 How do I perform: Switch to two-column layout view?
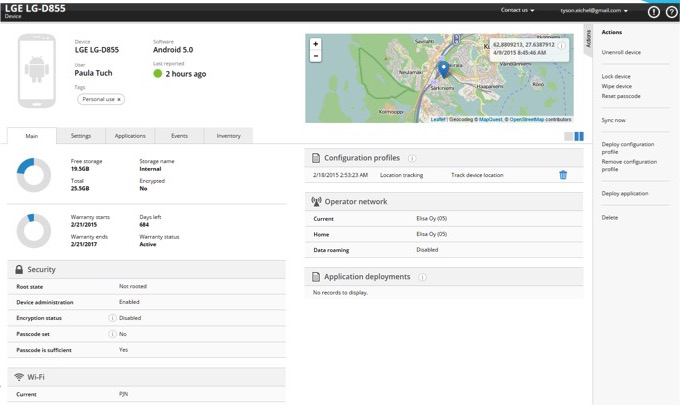tap(579, 136)
